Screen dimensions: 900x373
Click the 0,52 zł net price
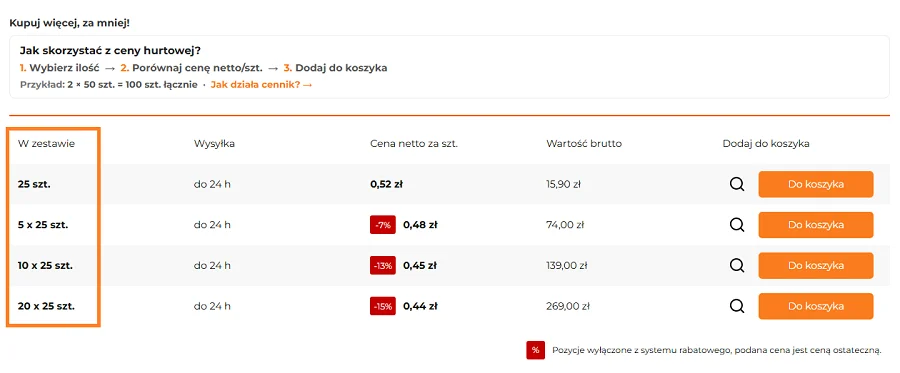[x=386, y=185]
